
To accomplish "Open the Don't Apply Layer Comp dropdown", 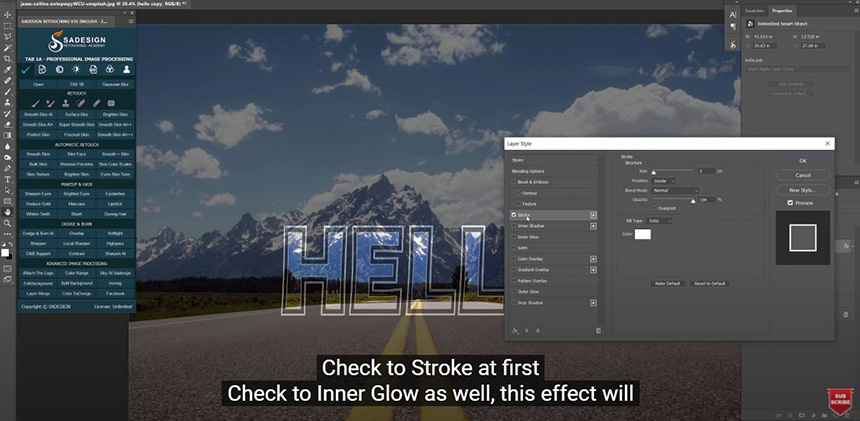I will pos(797,70).
